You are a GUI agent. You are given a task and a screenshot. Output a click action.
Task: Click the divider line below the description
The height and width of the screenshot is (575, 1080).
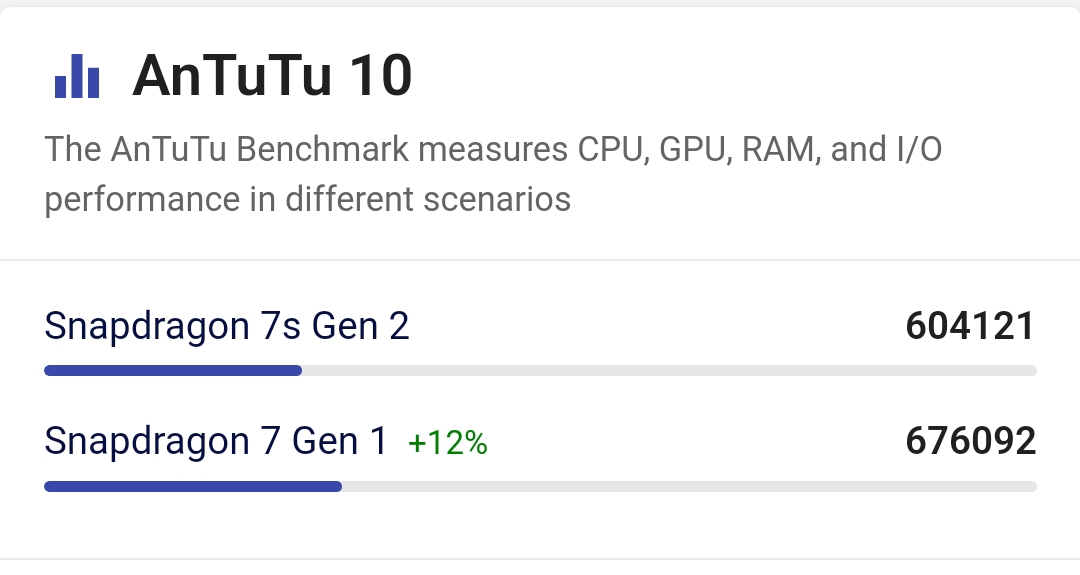pyautogui.click(x=540, y=260)
